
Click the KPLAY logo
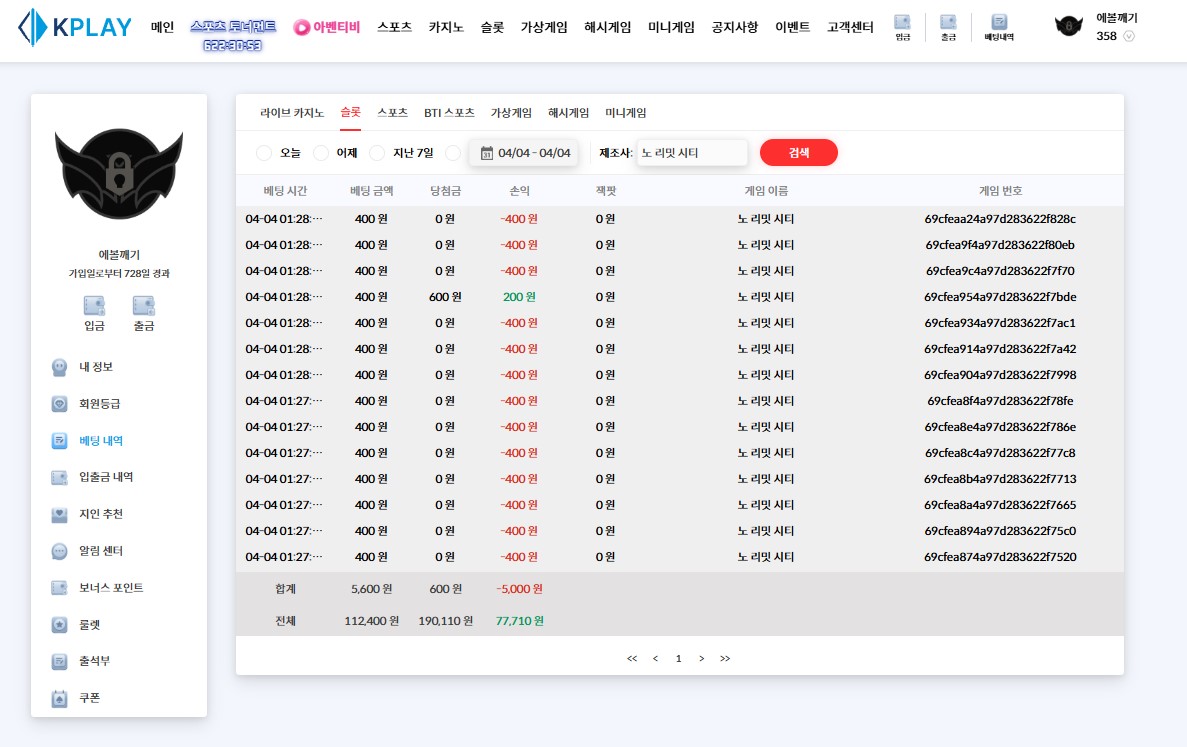pos(76,27)
